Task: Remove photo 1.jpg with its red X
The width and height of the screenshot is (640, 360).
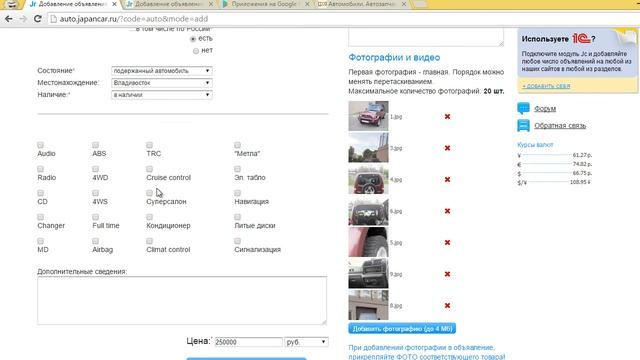Action: [x=447, y=117]
